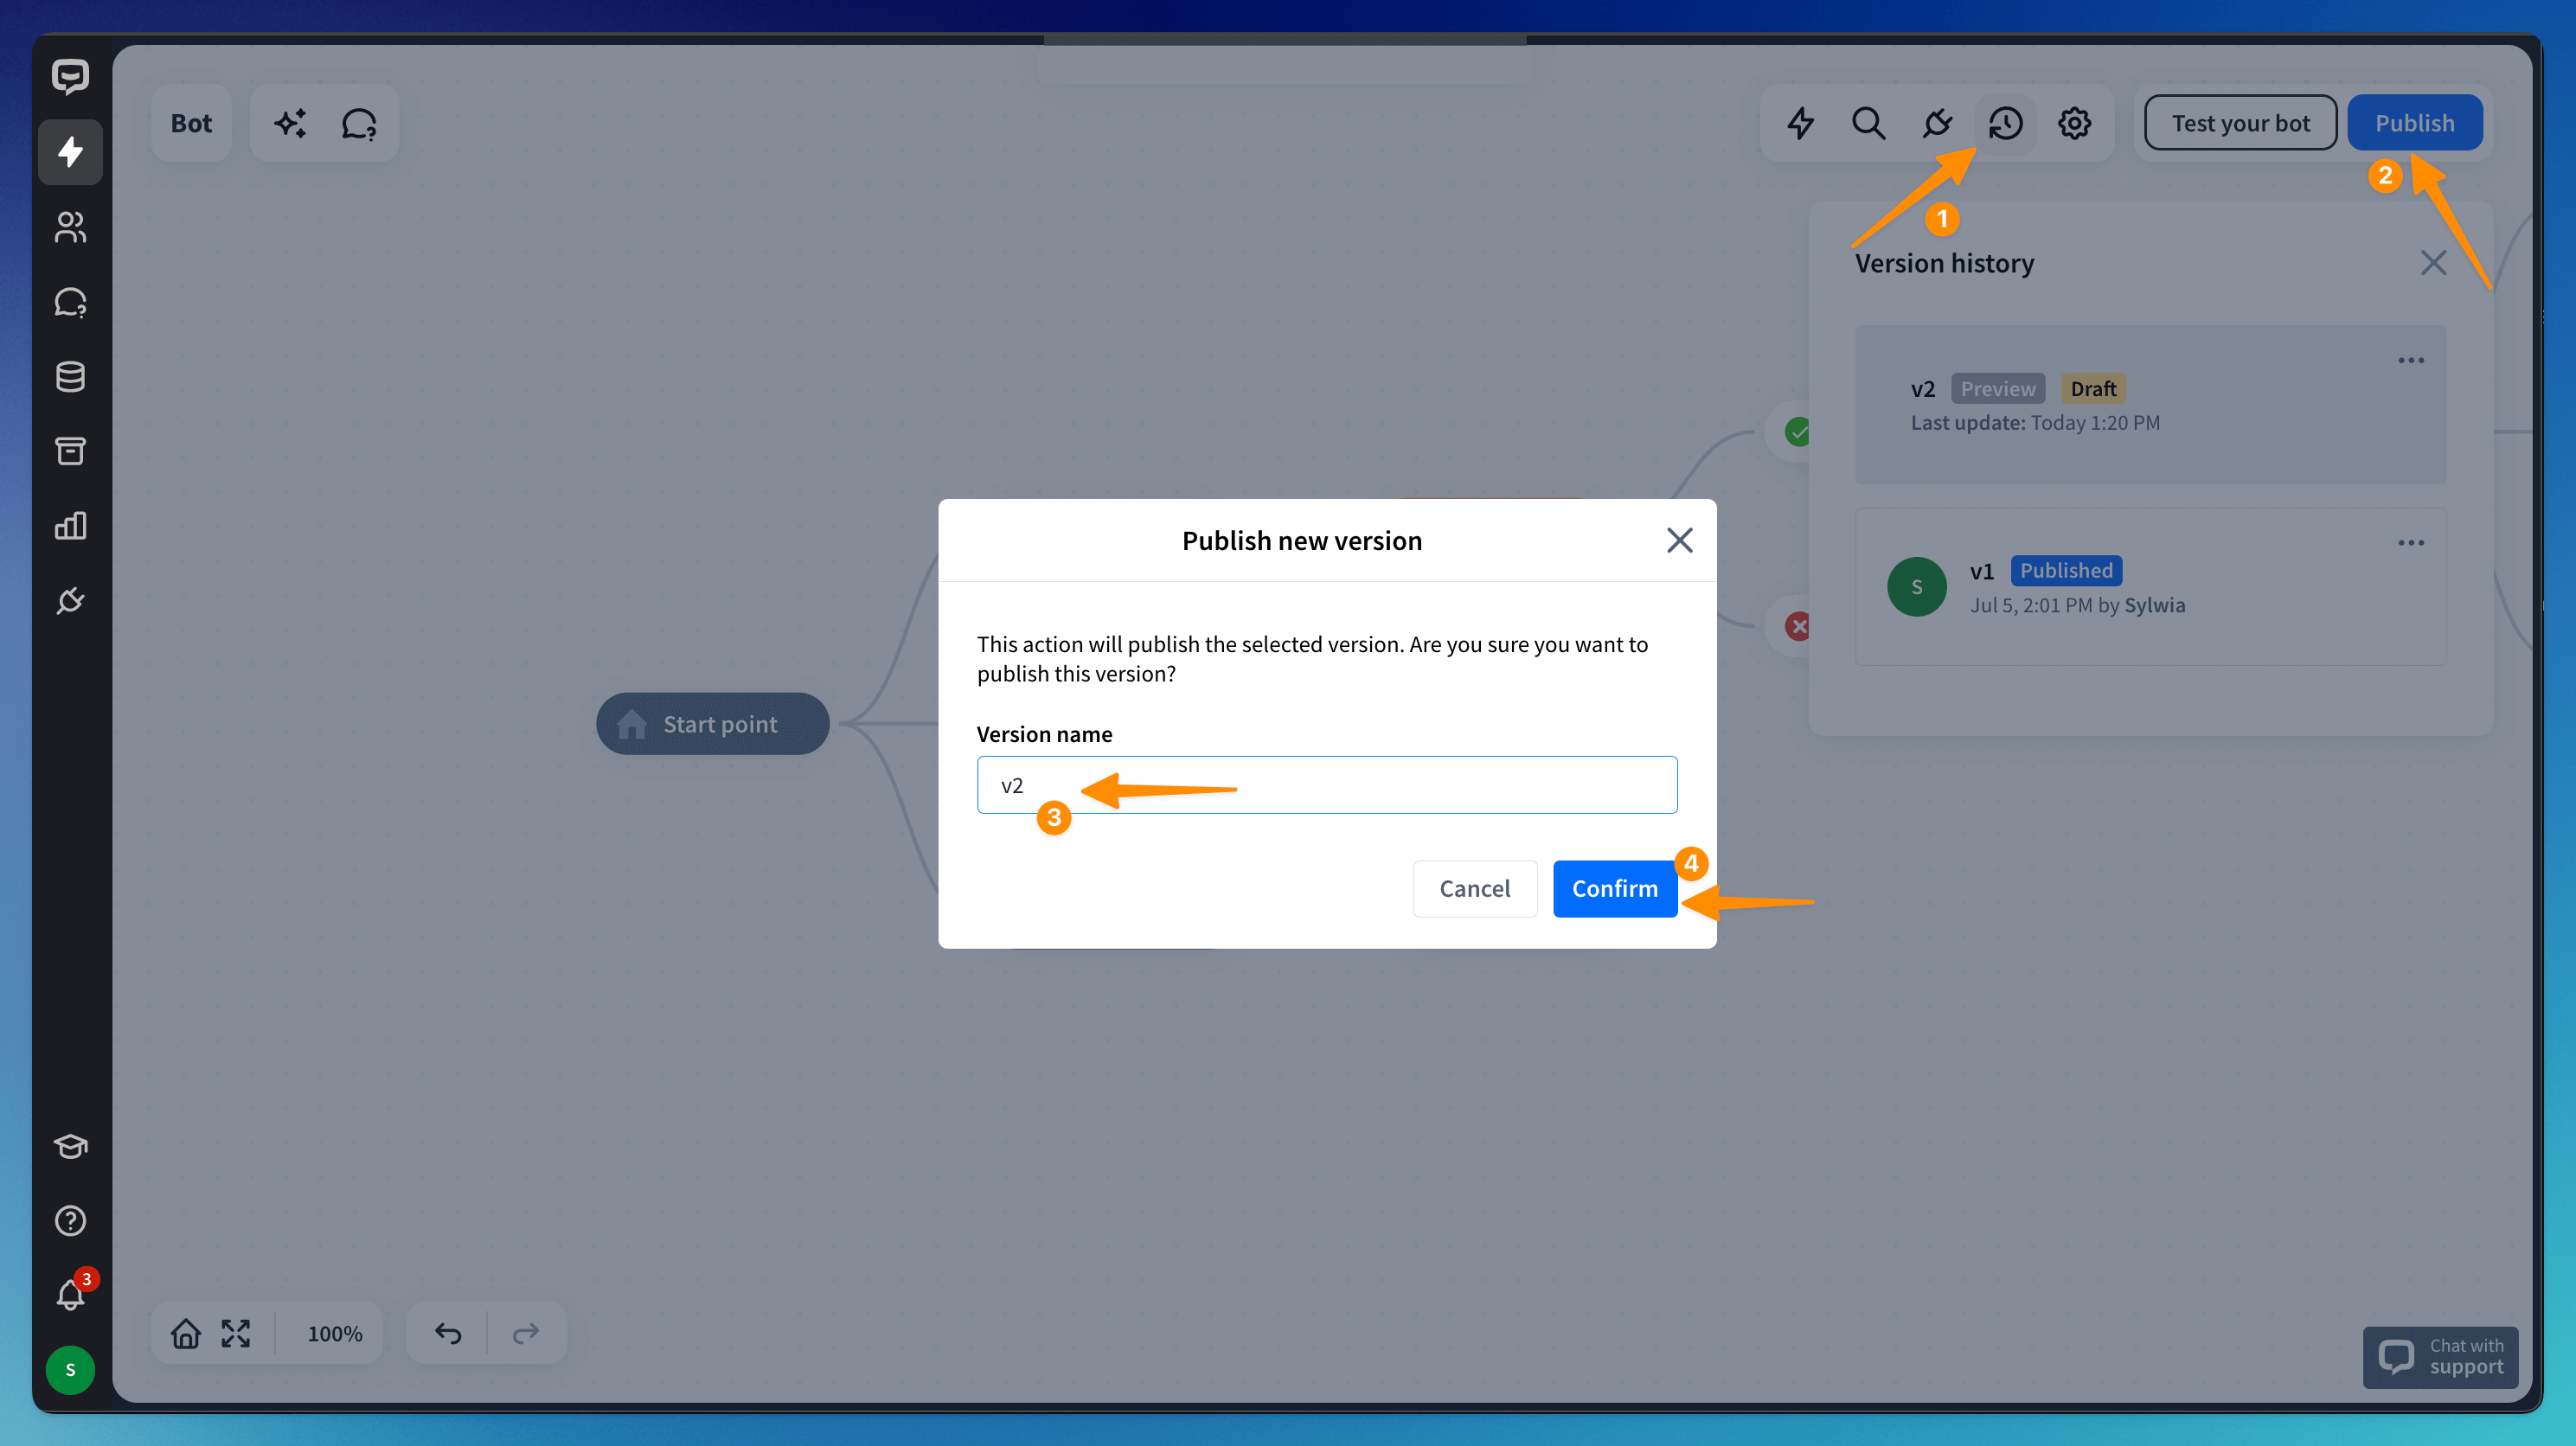Cancel the publish dialog

(x=1474, y=888)
